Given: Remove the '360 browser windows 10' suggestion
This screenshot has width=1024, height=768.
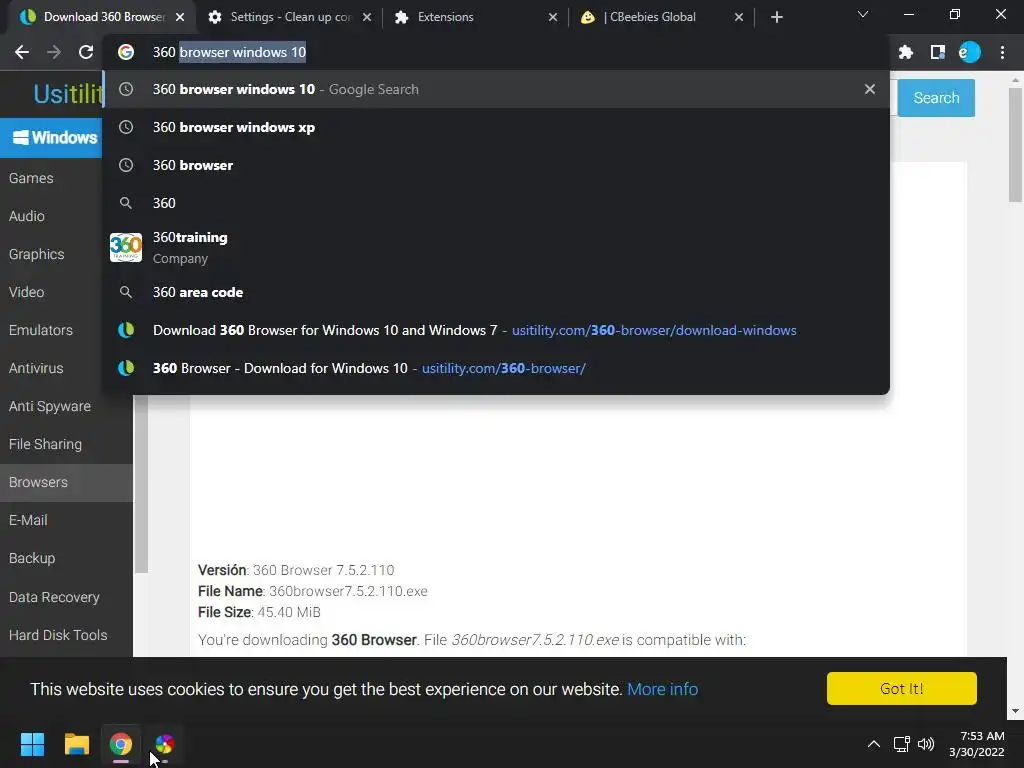Looking at the screenshot, I should [x=869, y=89].
